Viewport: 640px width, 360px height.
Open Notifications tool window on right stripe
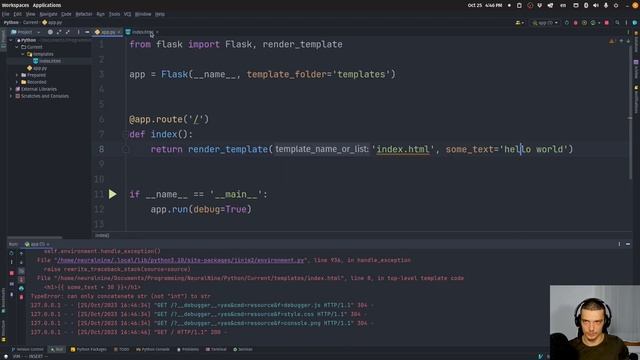click(x=636, y=99)
